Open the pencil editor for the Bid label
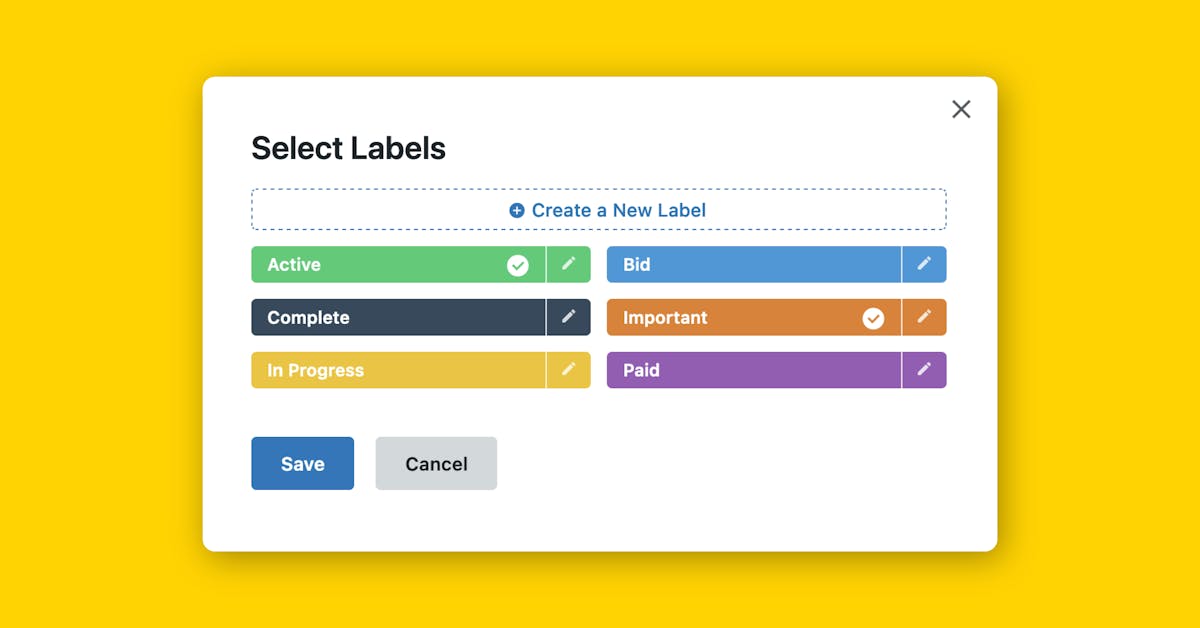The height and width of the screenshot is (628, 1200). (924, 264)
